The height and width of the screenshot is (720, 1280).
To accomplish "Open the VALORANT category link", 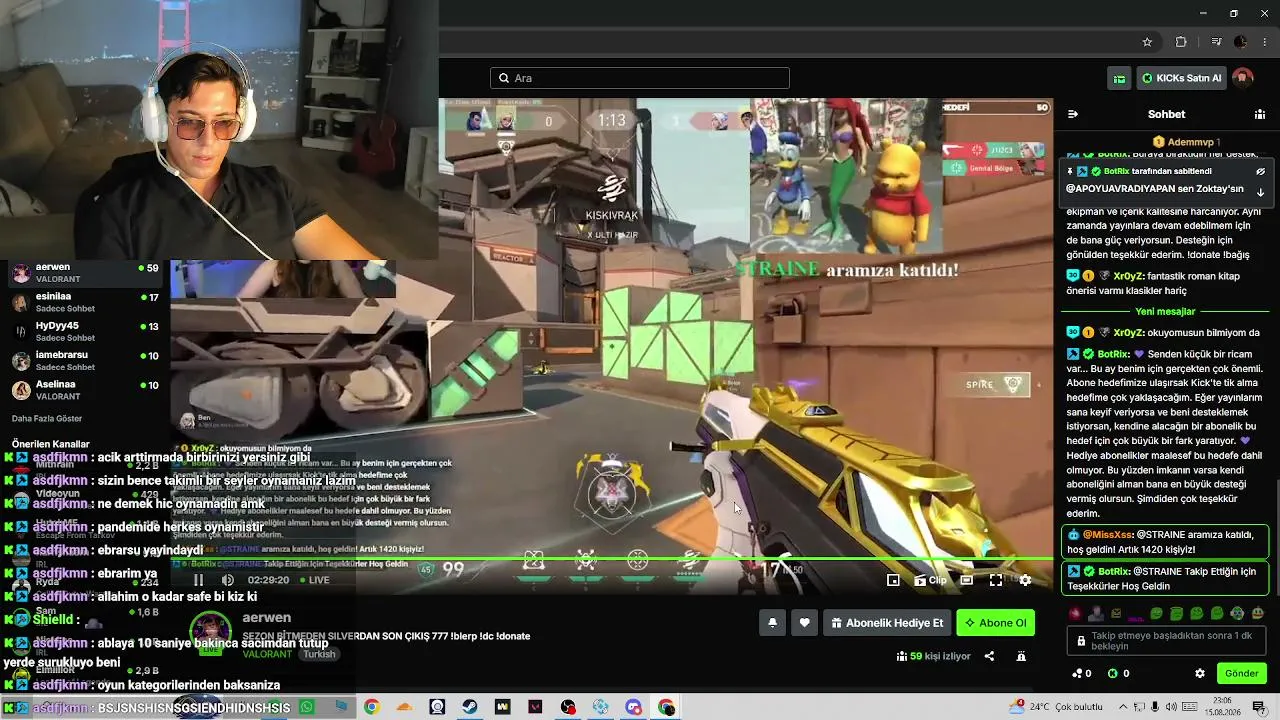I will (x=266, y=654).
